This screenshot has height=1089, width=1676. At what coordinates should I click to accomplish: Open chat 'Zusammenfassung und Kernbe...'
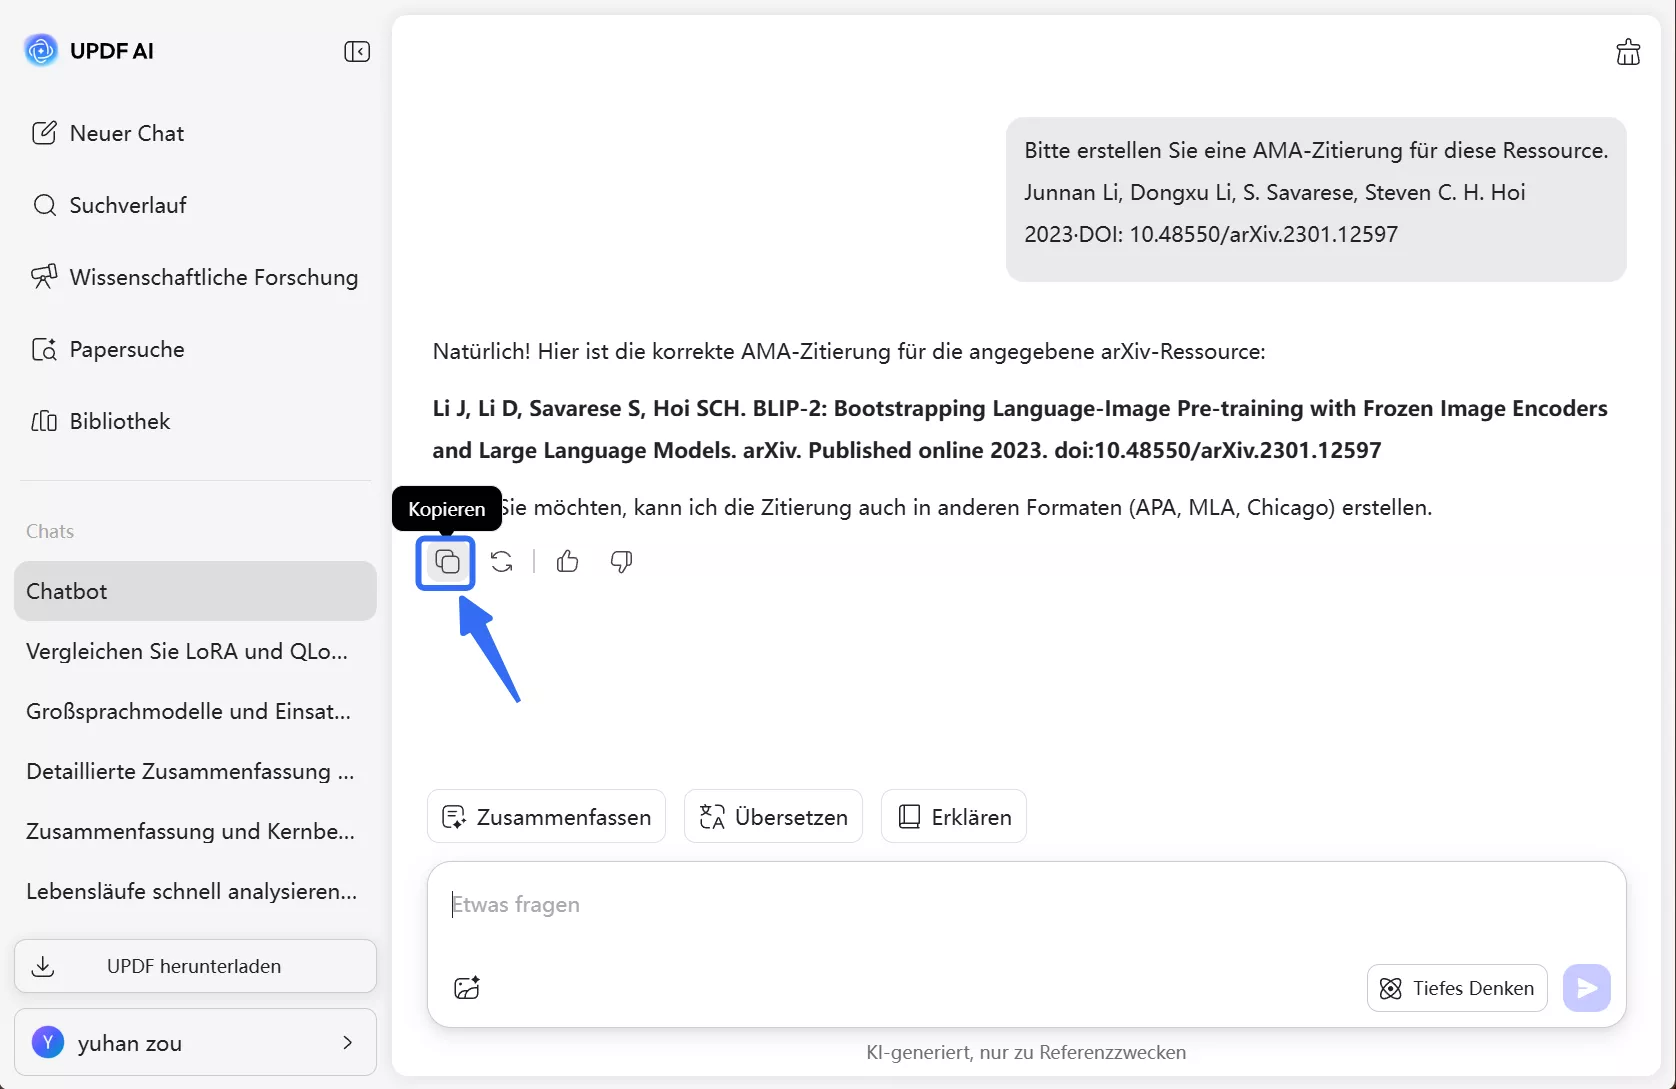pyautogui.click(x=195, y=831)
